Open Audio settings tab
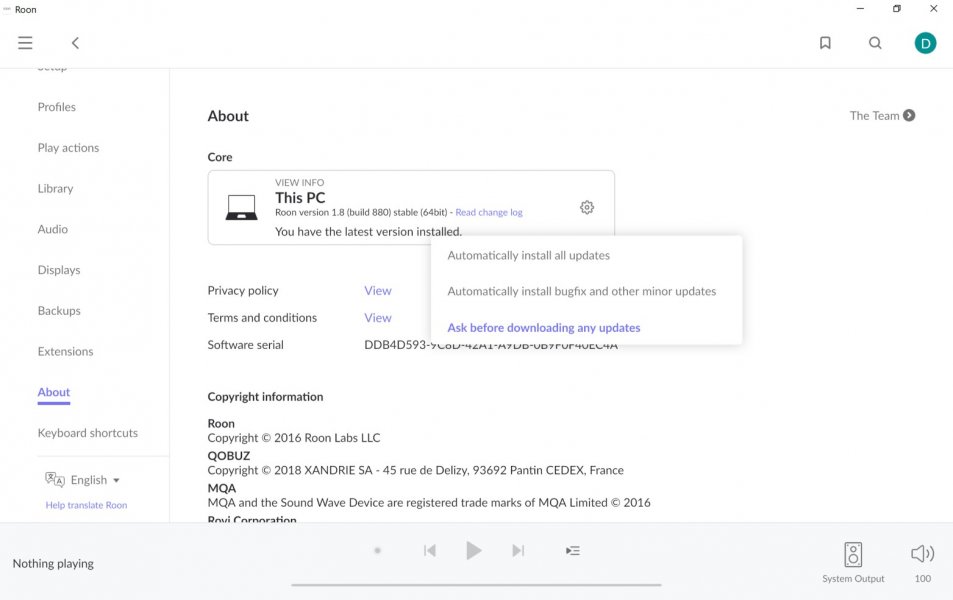 pyautogui.click(x=53, y=229)
